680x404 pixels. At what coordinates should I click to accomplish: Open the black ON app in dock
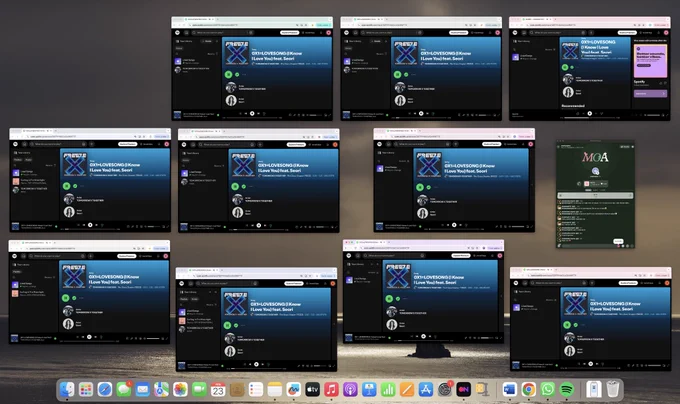[x=463, y=389]
